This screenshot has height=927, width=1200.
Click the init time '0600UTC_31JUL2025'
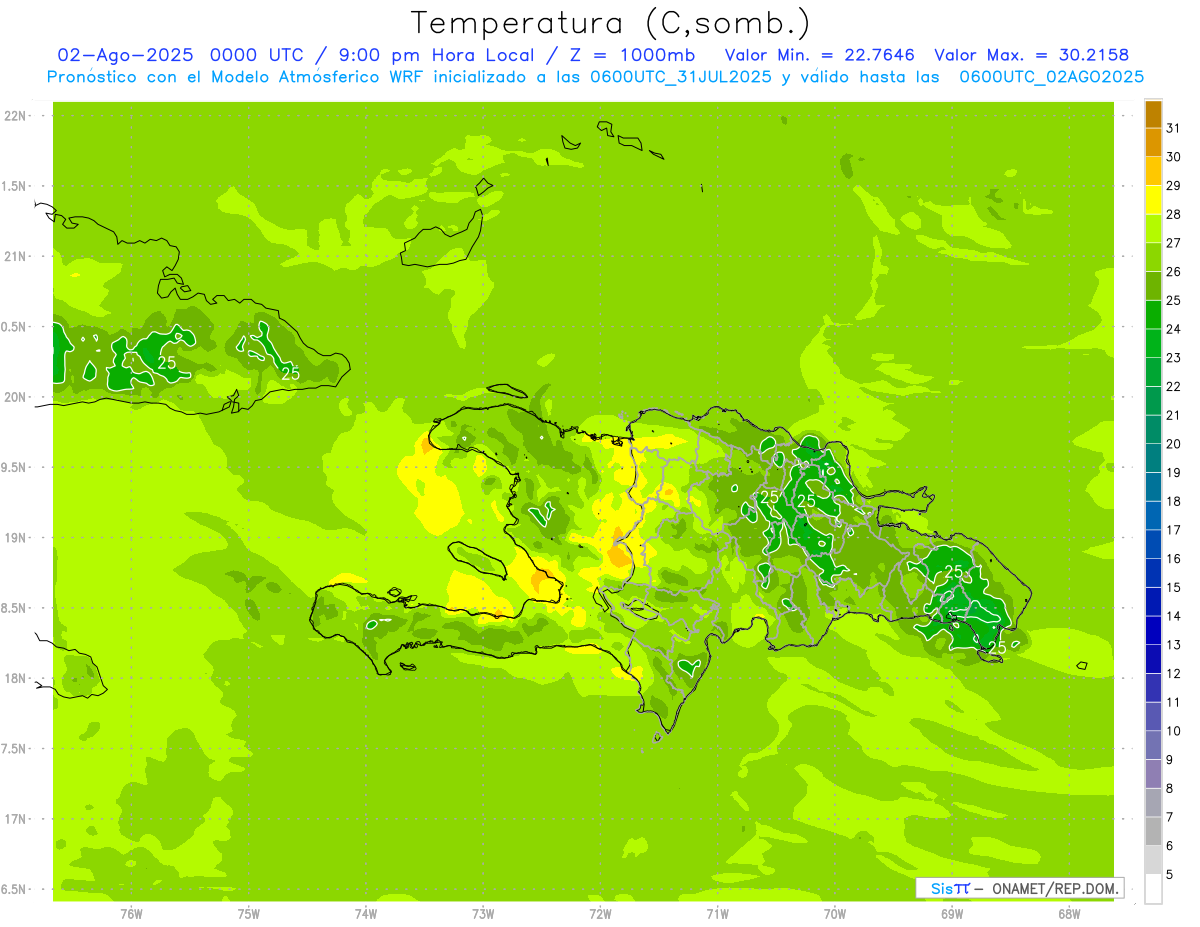click(x=680, y=77)
